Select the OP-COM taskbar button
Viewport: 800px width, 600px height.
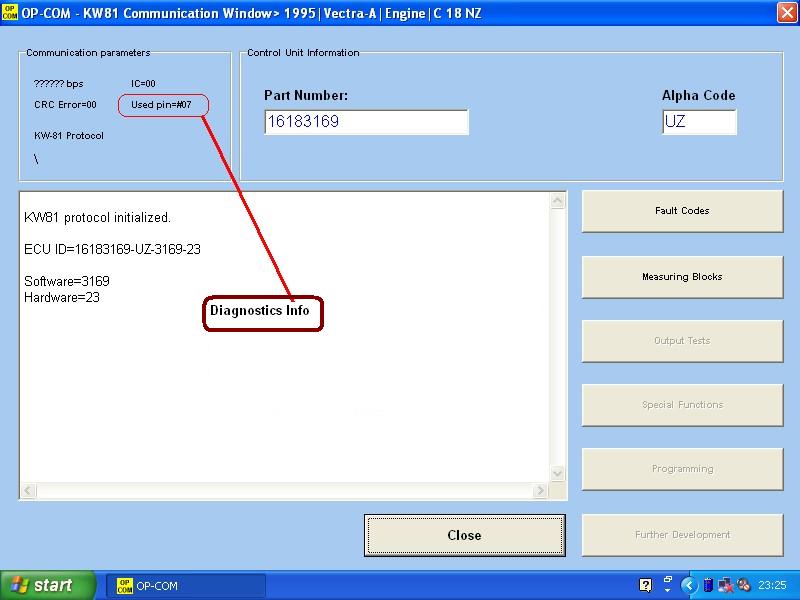[x=186, y=586]
